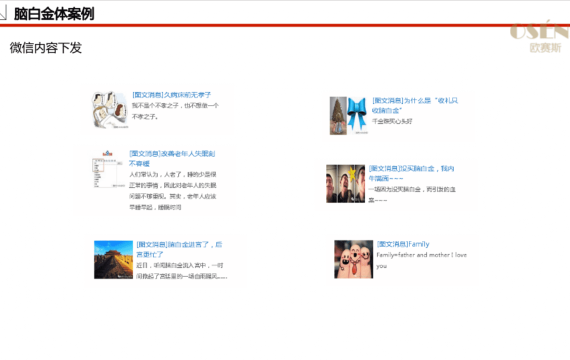Click the Christmas tree and blue bow thumbnail
Screen dimensions: 570x360
pyautogui.click(x=348, y=116)
